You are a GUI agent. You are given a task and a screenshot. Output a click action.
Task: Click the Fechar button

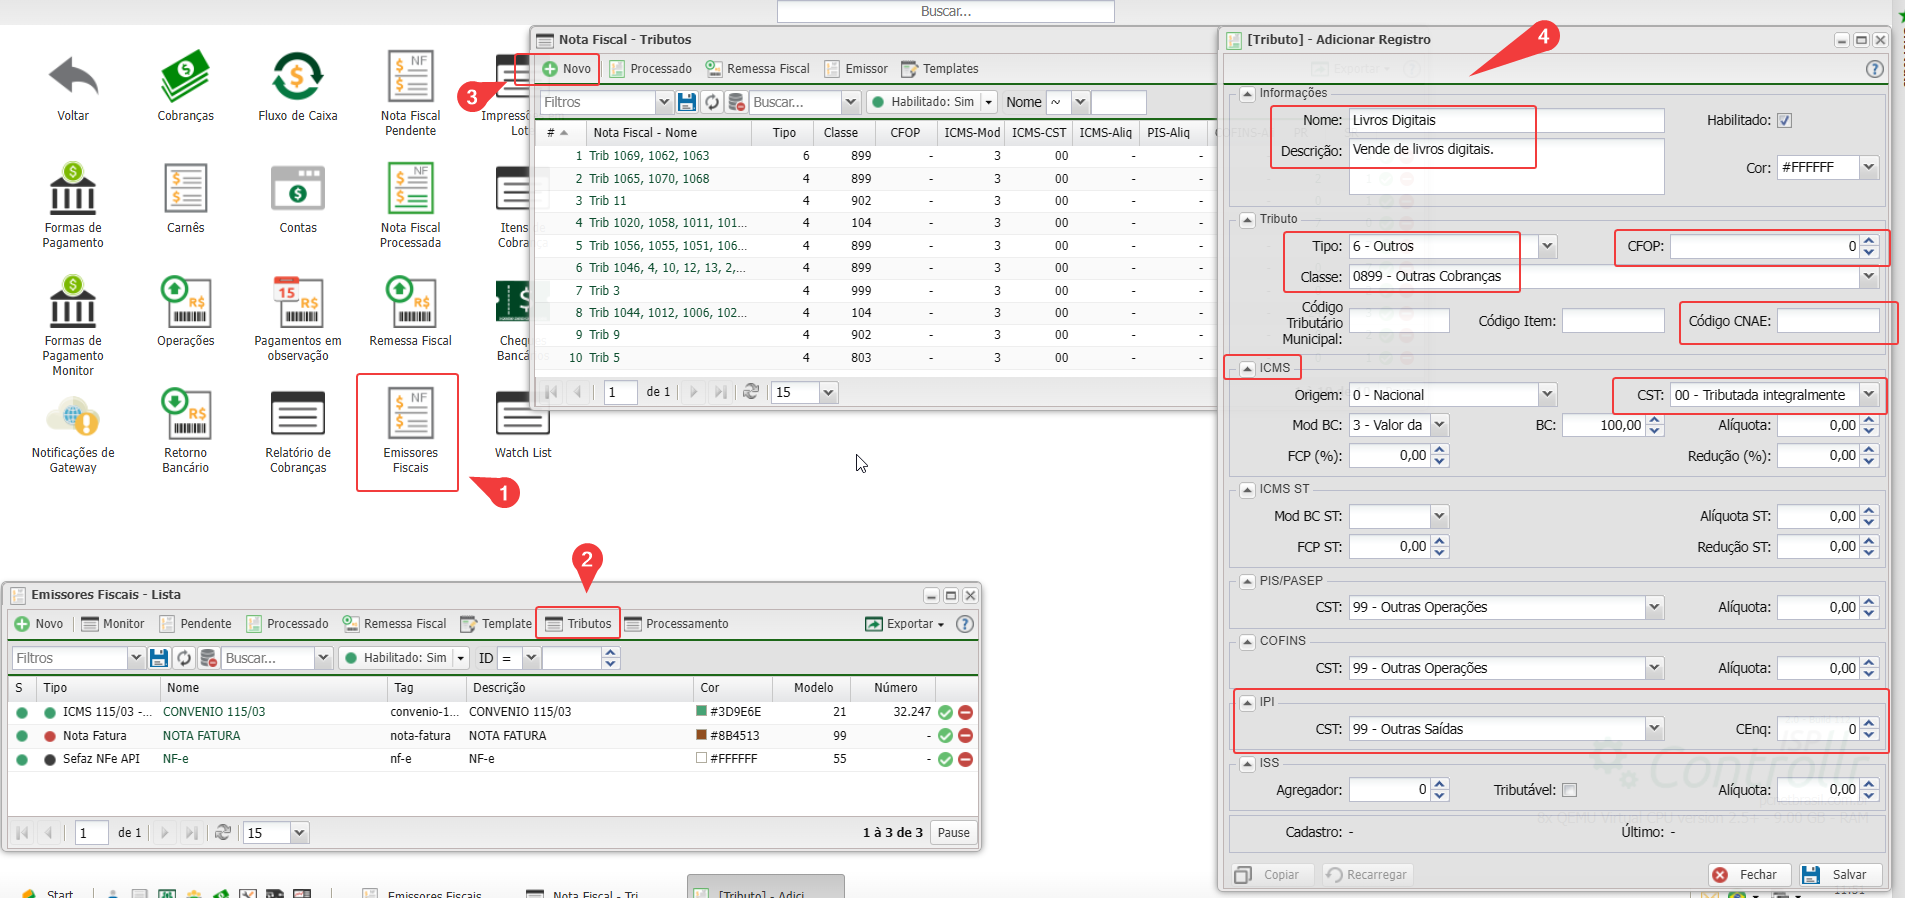click(x=1748, y=875)
